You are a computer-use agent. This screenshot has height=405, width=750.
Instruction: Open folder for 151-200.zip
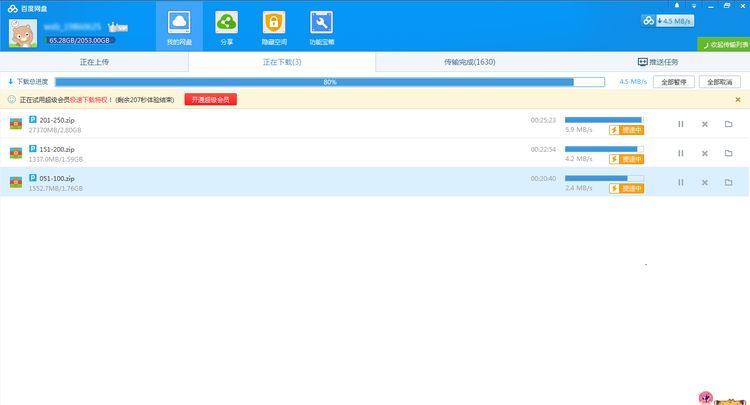[728, 153]
